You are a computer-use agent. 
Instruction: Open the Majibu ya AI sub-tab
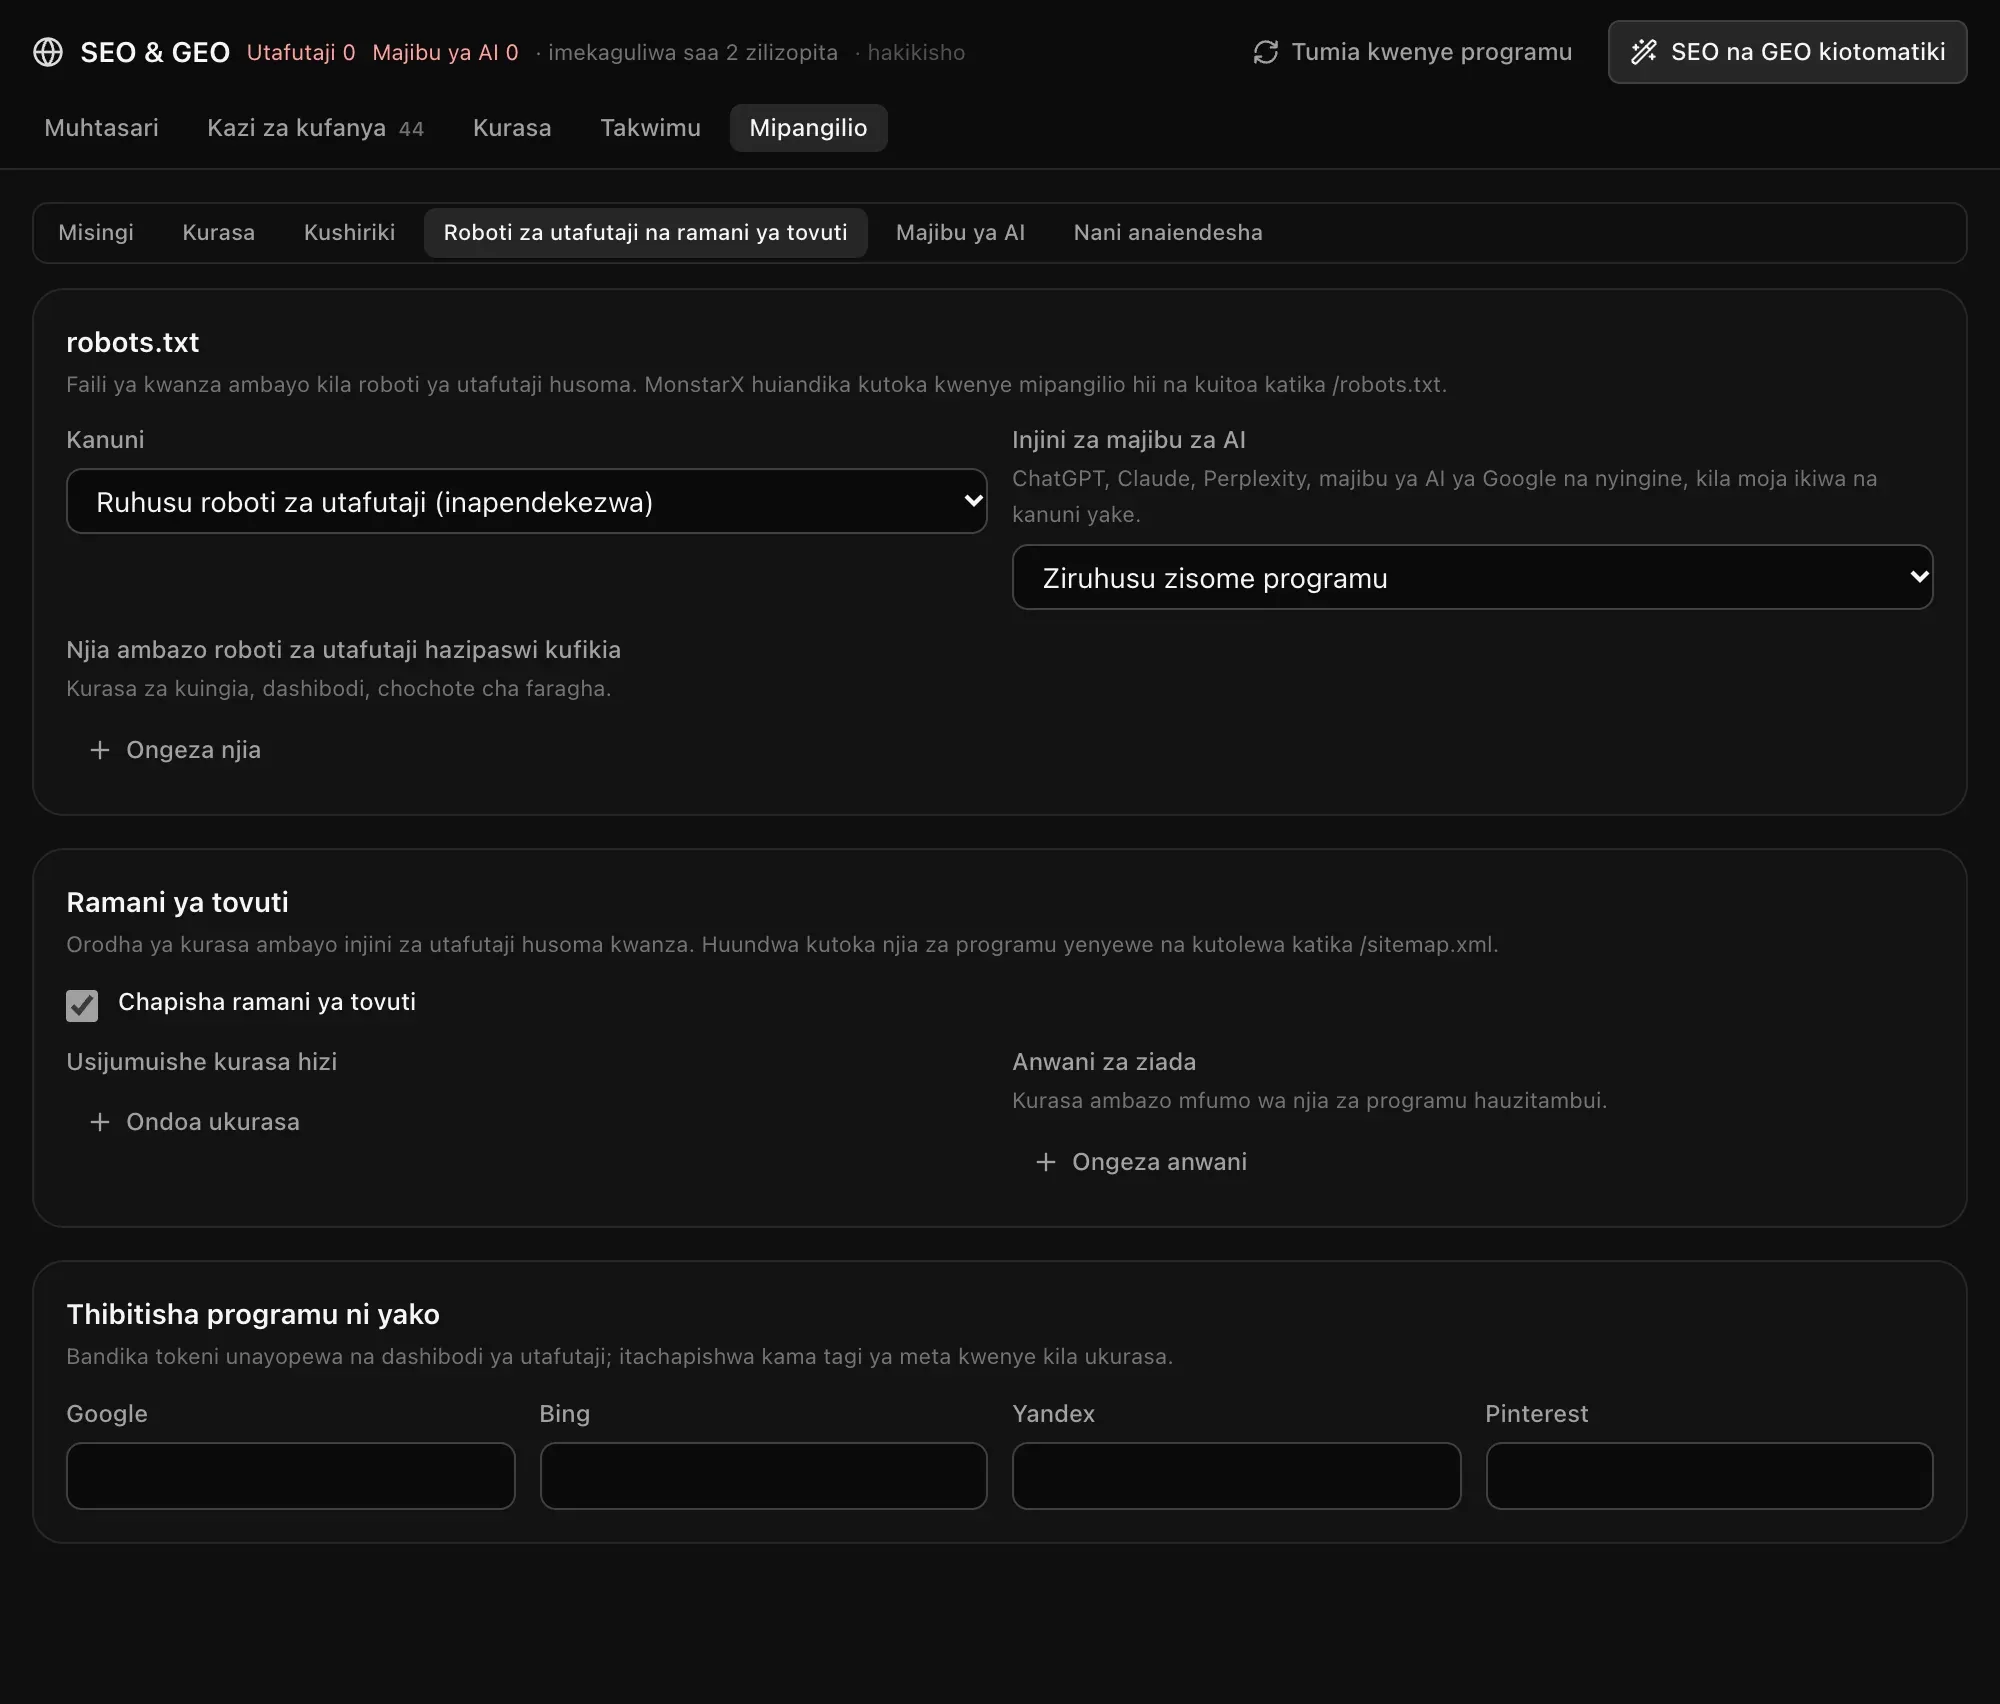pos(960,233)
